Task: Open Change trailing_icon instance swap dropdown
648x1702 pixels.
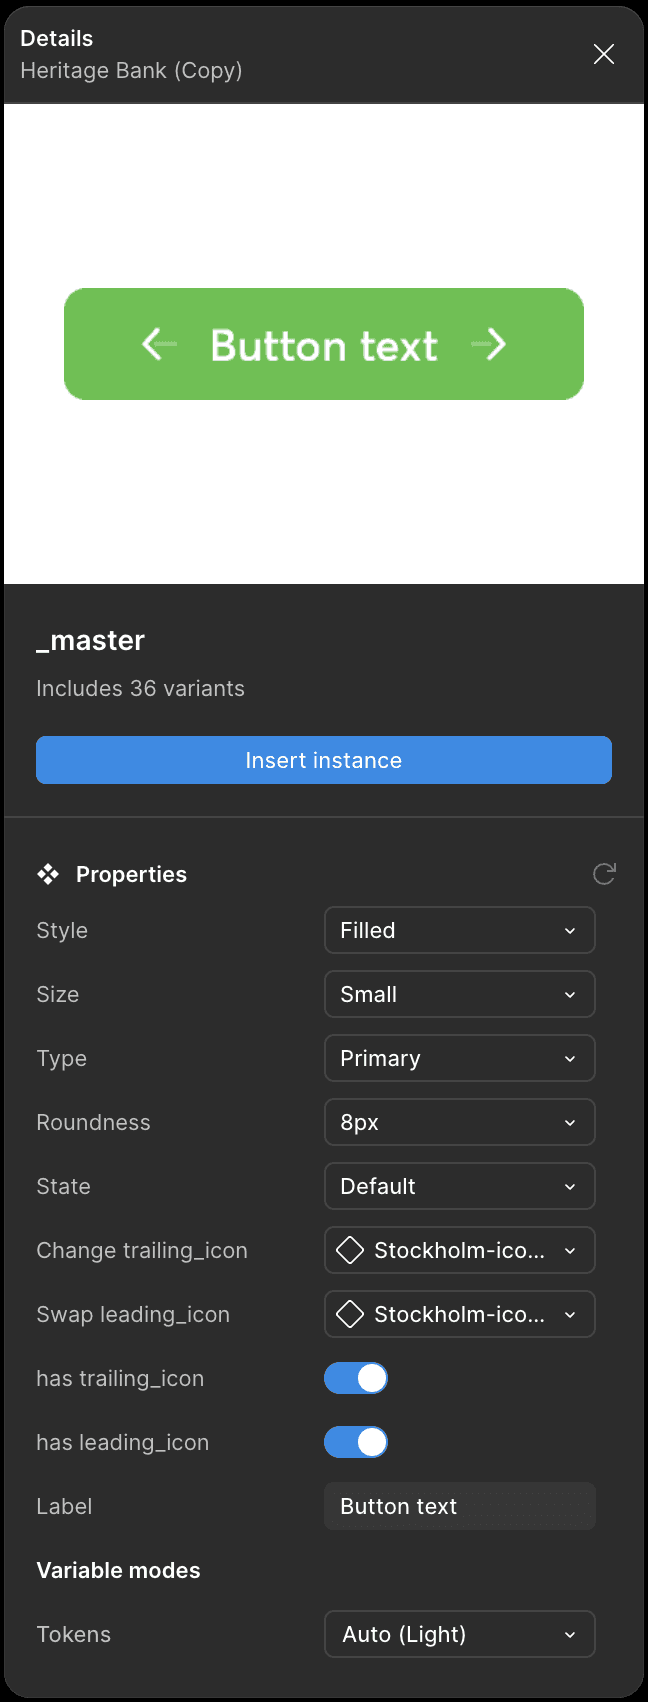Action: pos(460,1250)
